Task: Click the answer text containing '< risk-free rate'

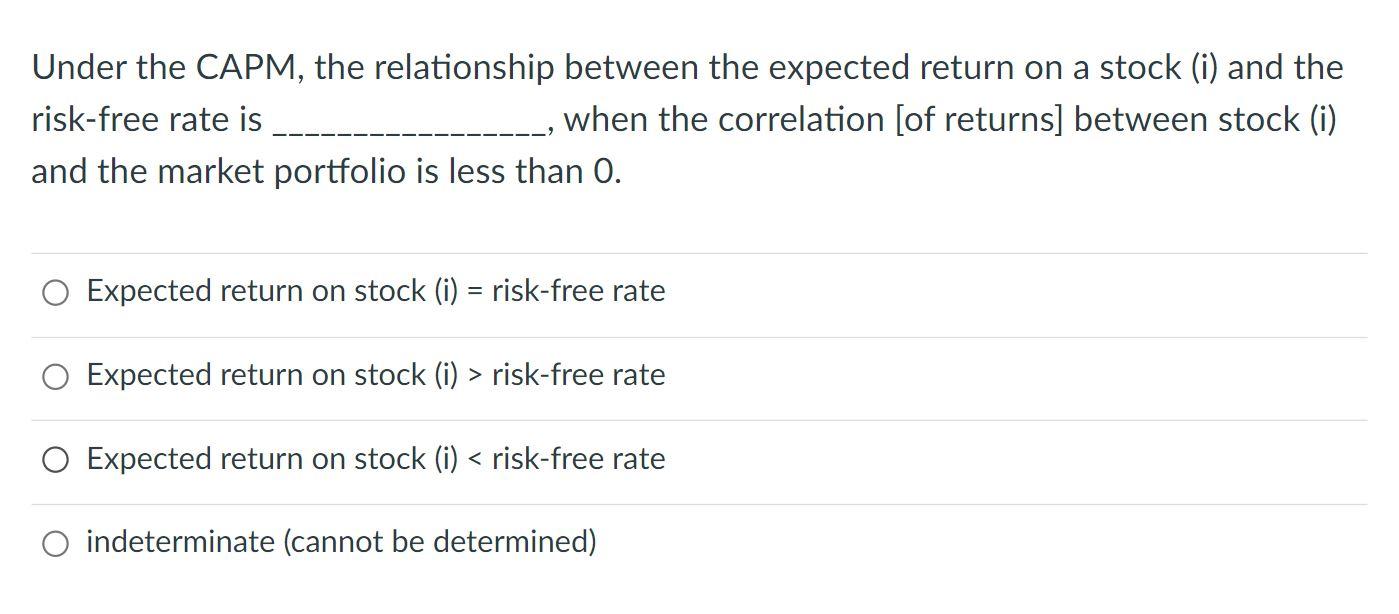Action: pyautogui.click(x=375, y=460)
